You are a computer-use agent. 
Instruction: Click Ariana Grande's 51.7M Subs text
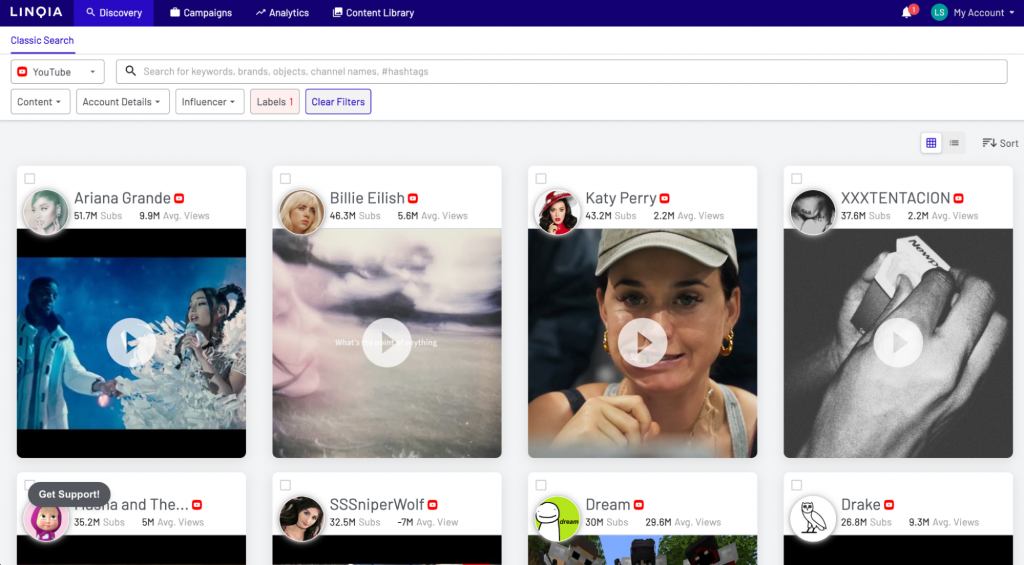click(98, 216)
